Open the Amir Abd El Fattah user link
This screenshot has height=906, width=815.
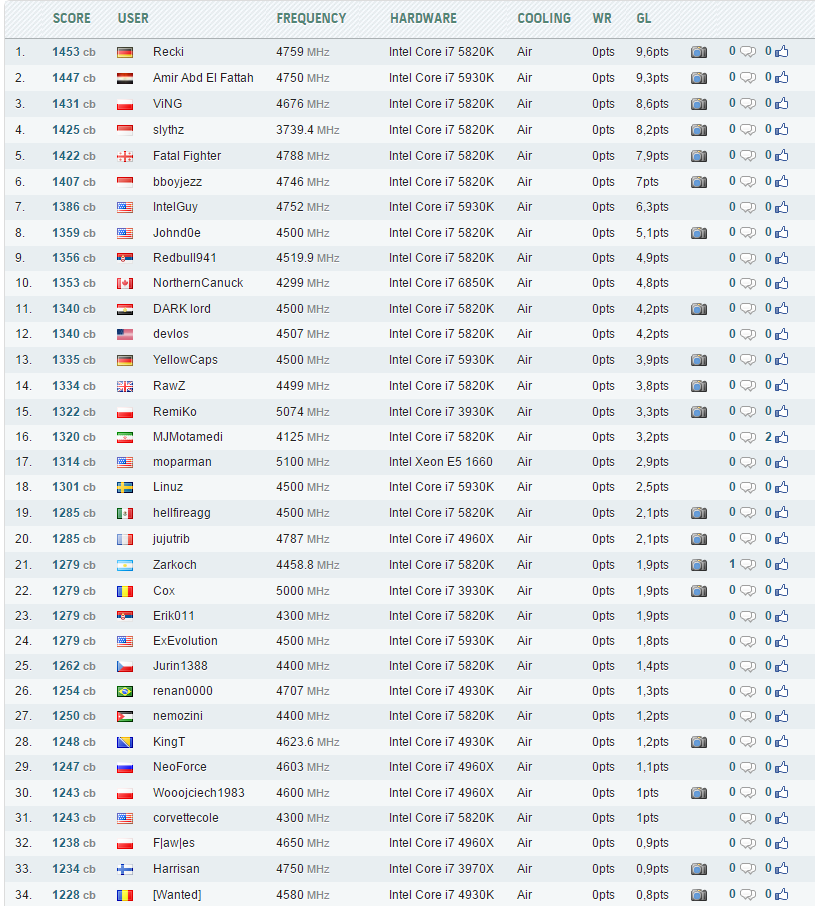coord(203,78)
